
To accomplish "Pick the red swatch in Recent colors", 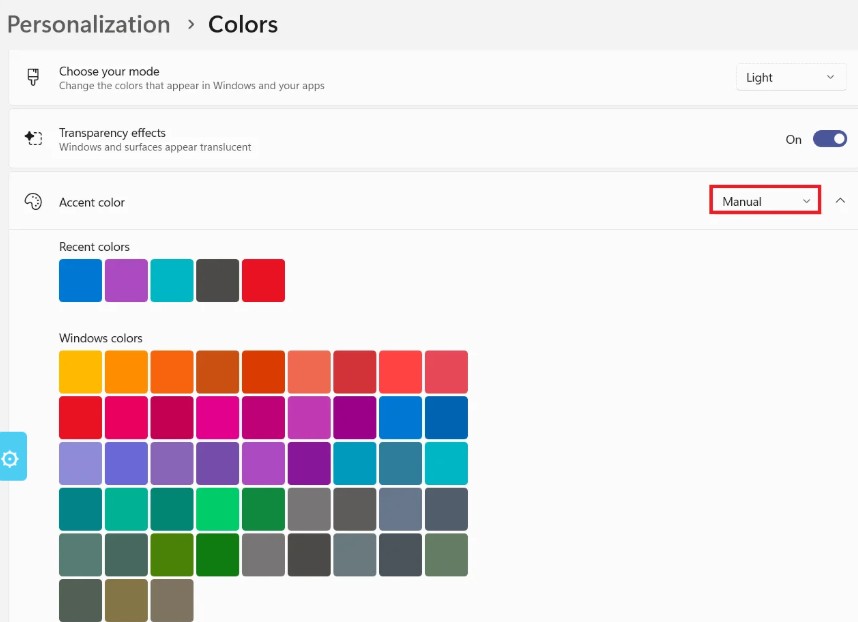I will [x=263, y=280].
